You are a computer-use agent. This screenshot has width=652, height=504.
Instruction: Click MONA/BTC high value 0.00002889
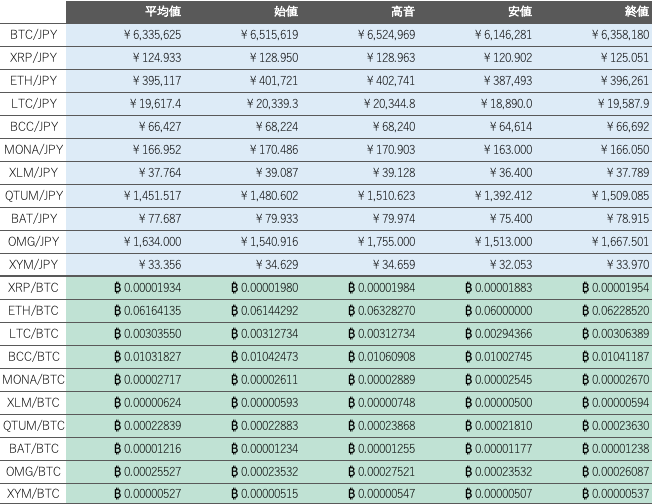[x=382, y=379]
